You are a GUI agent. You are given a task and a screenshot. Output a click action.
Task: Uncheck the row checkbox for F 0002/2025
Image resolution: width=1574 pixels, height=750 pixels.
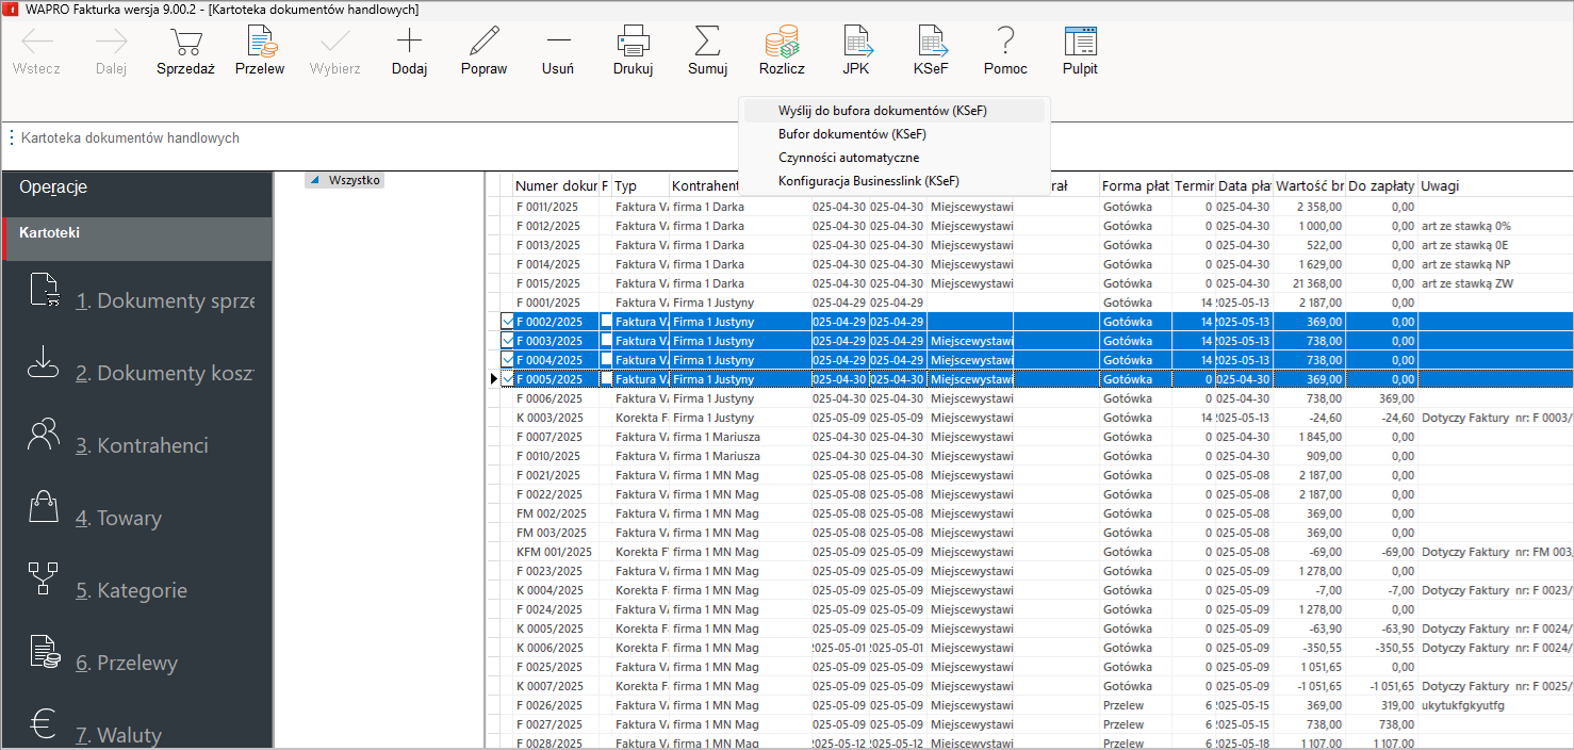pyautogui.click(x=508, y=322)
